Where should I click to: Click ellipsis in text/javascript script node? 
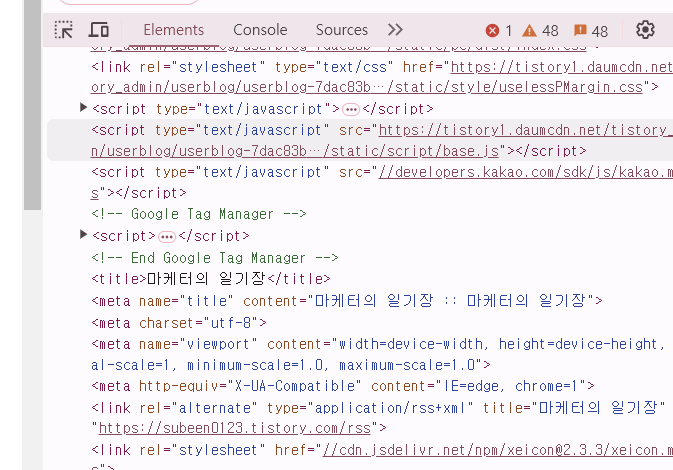click(351, 110)
